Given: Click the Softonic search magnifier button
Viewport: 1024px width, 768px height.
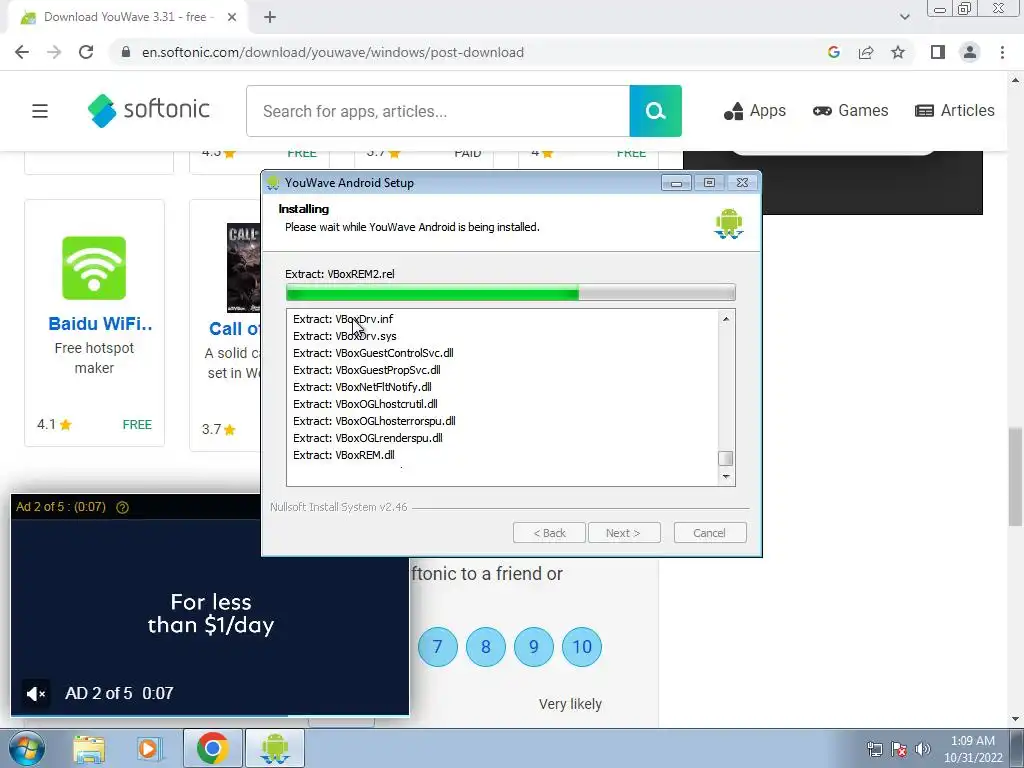Looking at the screenshot, I should (x=656, y=111).
